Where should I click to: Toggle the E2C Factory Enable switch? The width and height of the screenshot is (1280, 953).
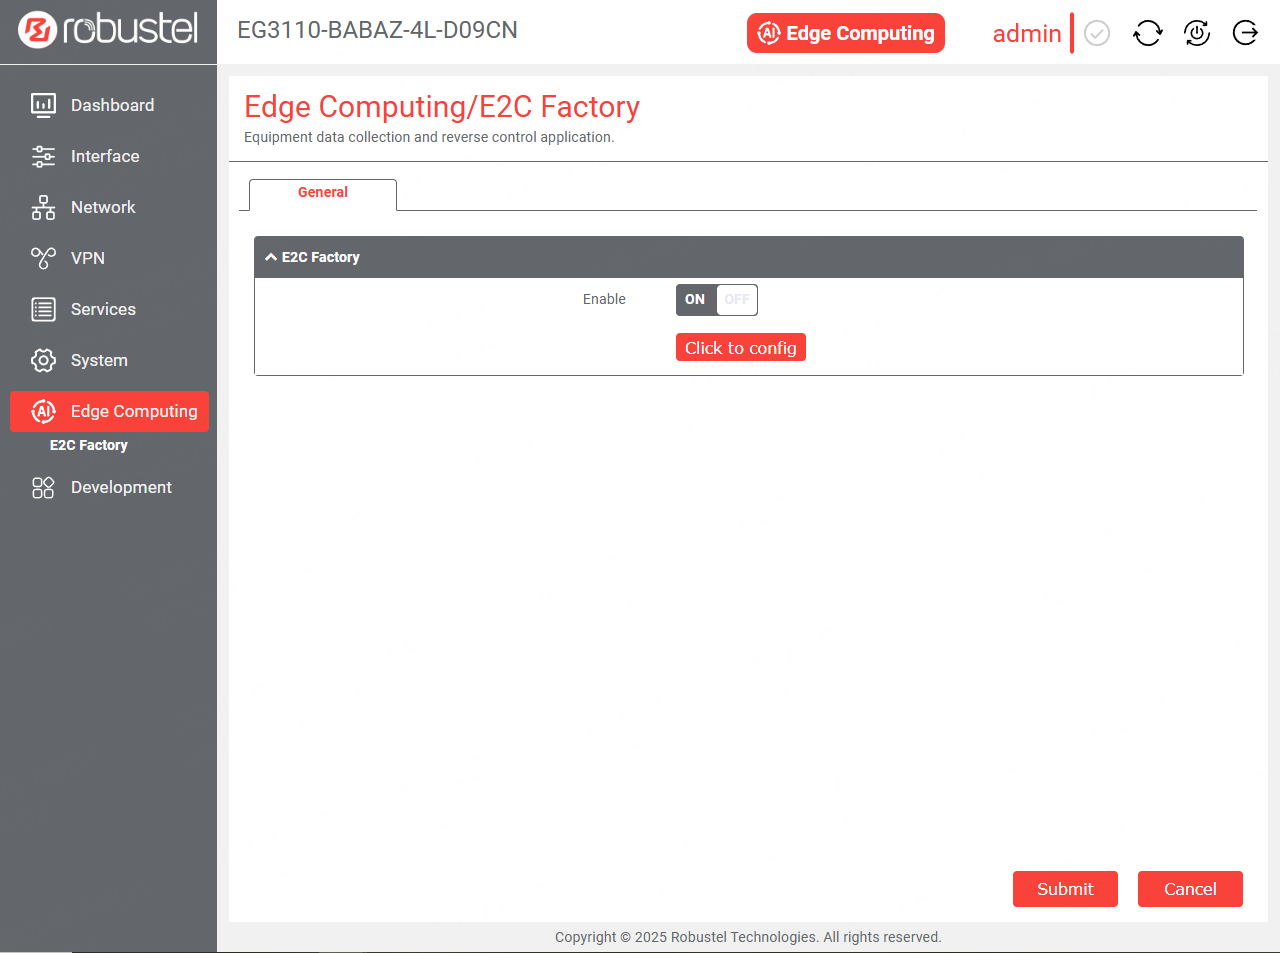[x=716, y=299]
